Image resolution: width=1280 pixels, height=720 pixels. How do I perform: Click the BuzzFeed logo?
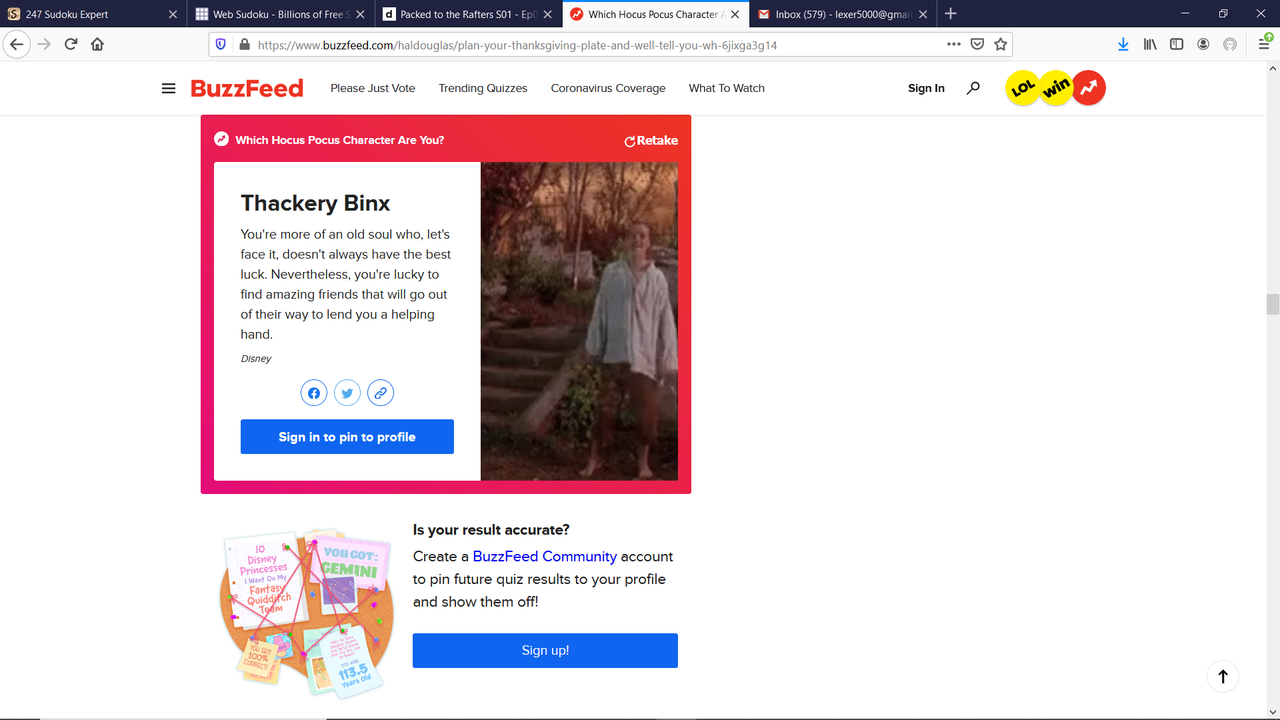[x=247, y=88]
